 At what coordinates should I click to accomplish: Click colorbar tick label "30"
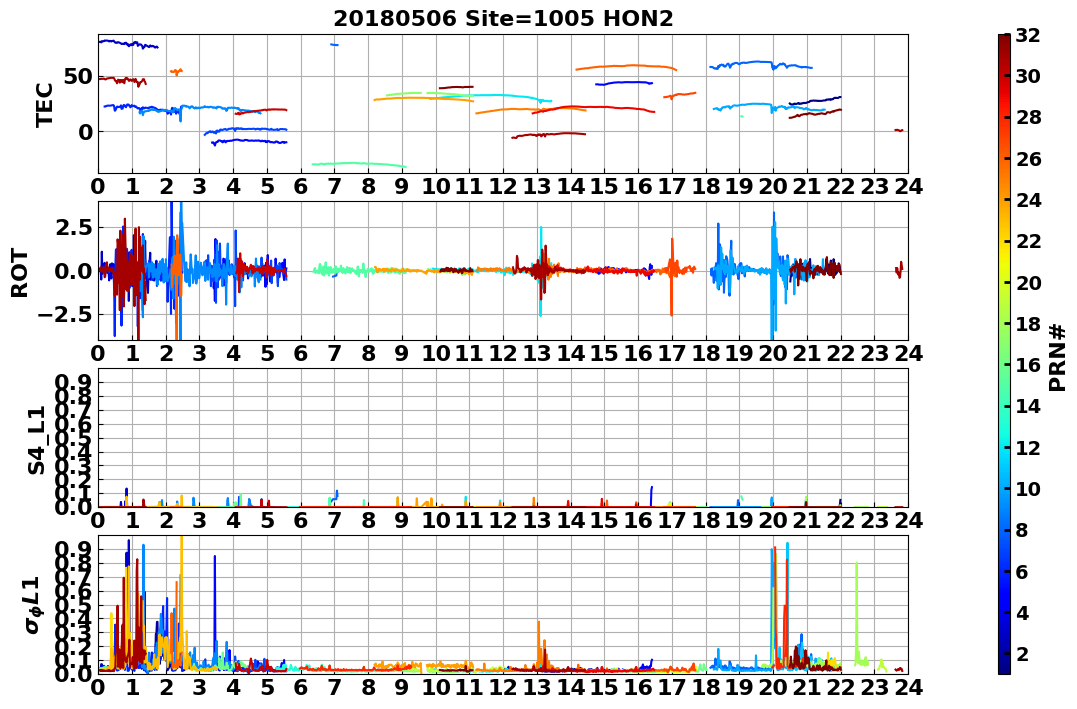1028,76
